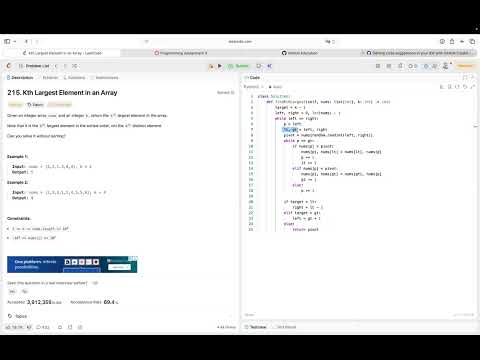Screen dimensions: 480x360
Task: Toggle the Auto editor mode selector
Action: [x=275, y=87]
